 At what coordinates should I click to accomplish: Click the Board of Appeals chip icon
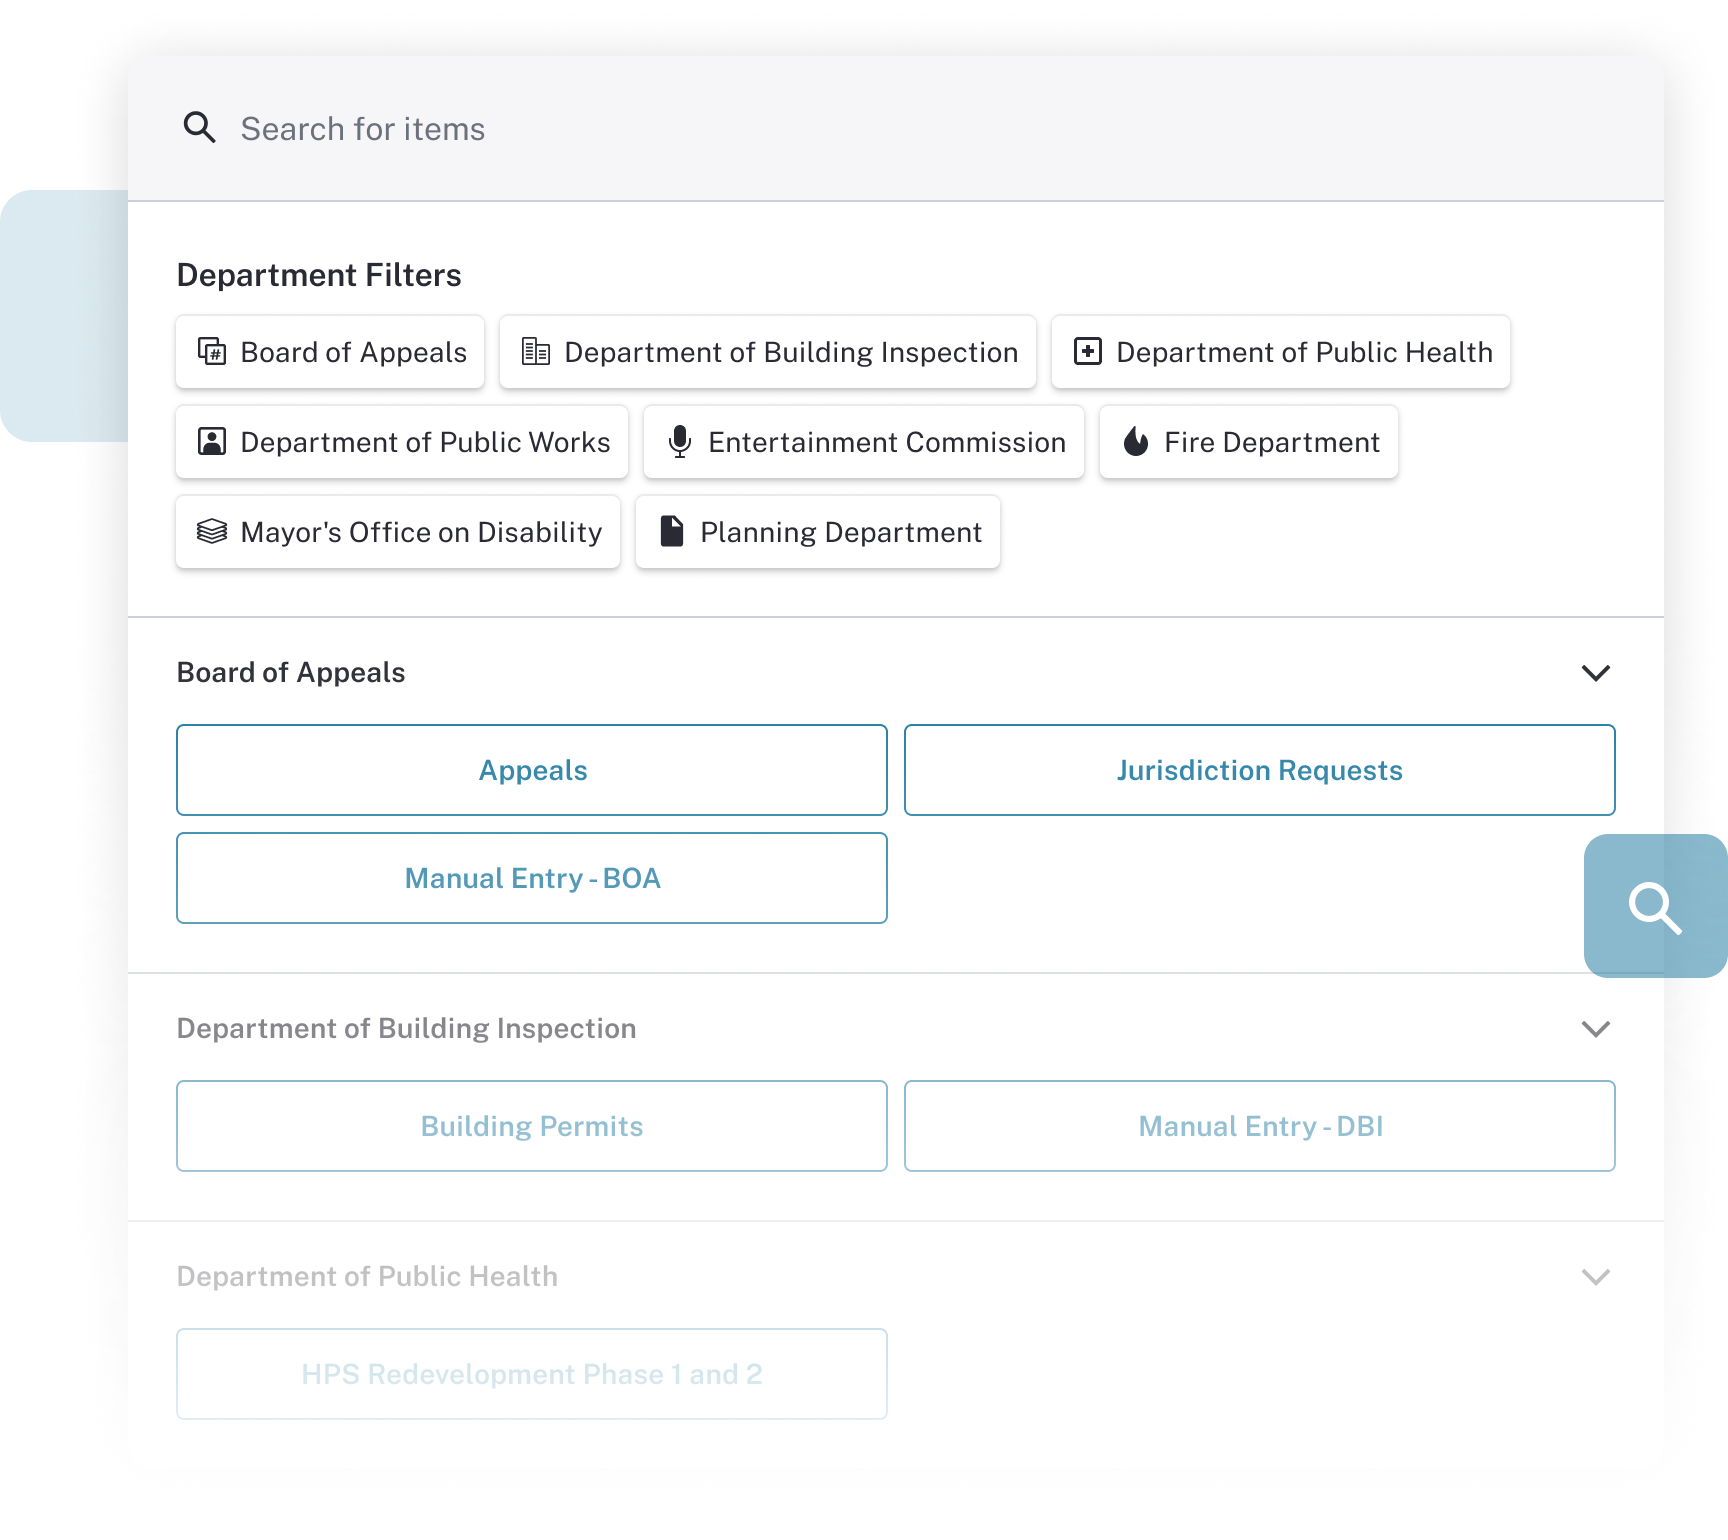[x=212, y=351]
